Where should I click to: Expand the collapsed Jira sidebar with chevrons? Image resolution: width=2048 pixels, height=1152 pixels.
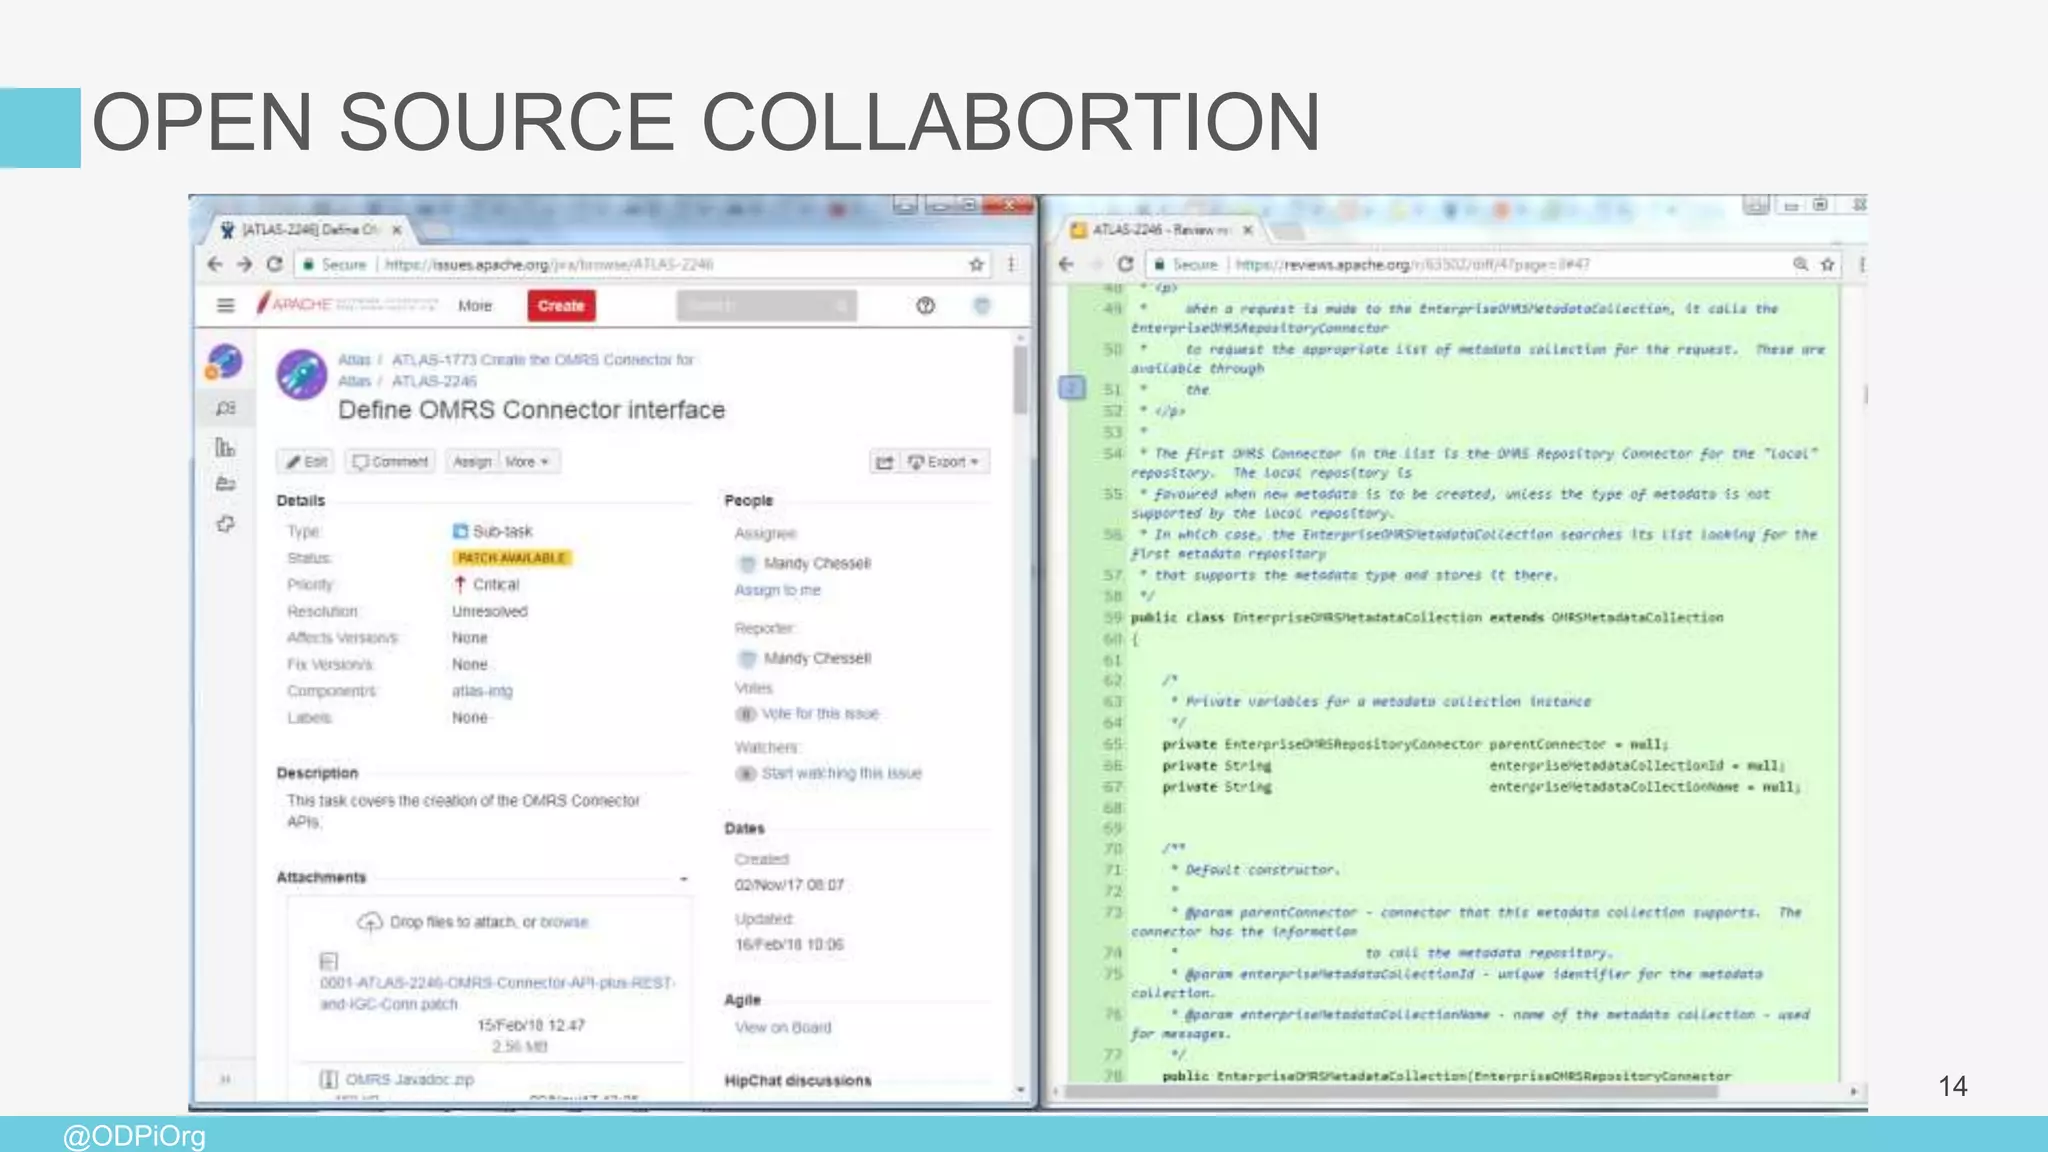pyautogui.click(x=226, y=1079)
